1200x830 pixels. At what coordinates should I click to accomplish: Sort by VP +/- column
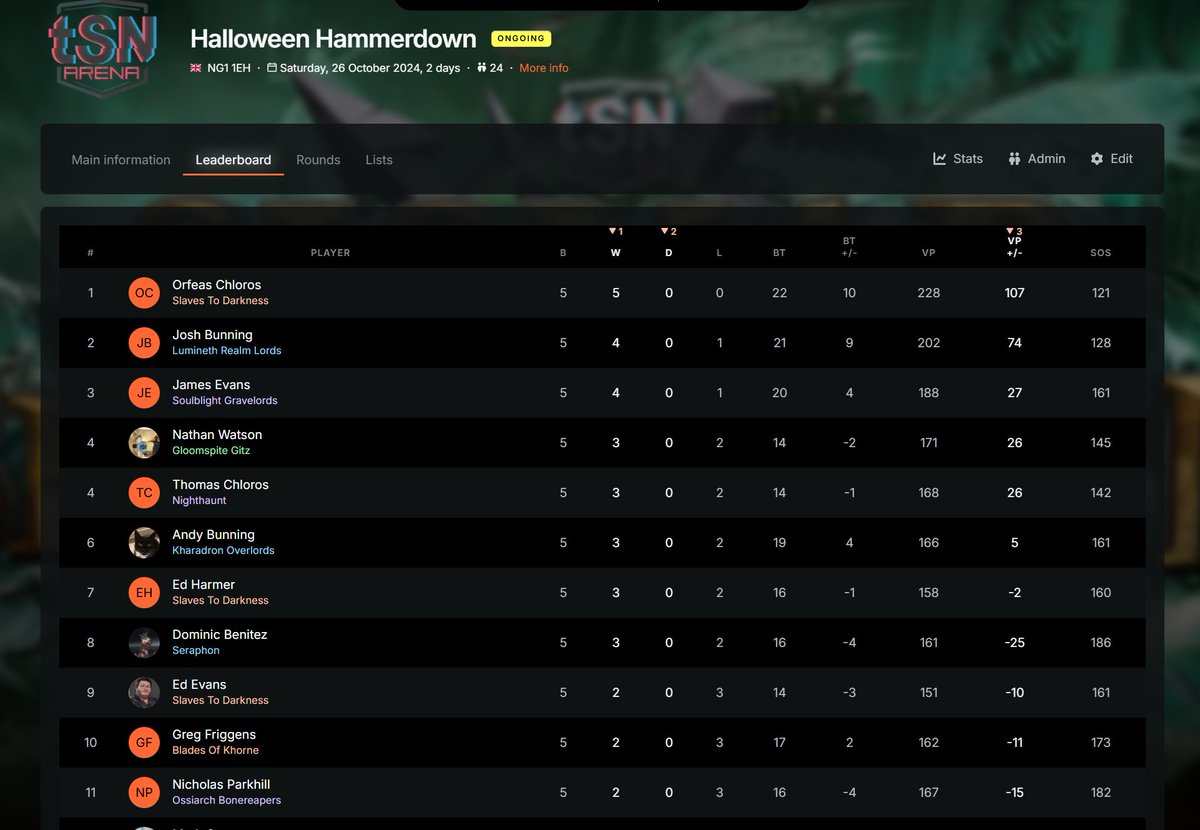click(1014, 247)
